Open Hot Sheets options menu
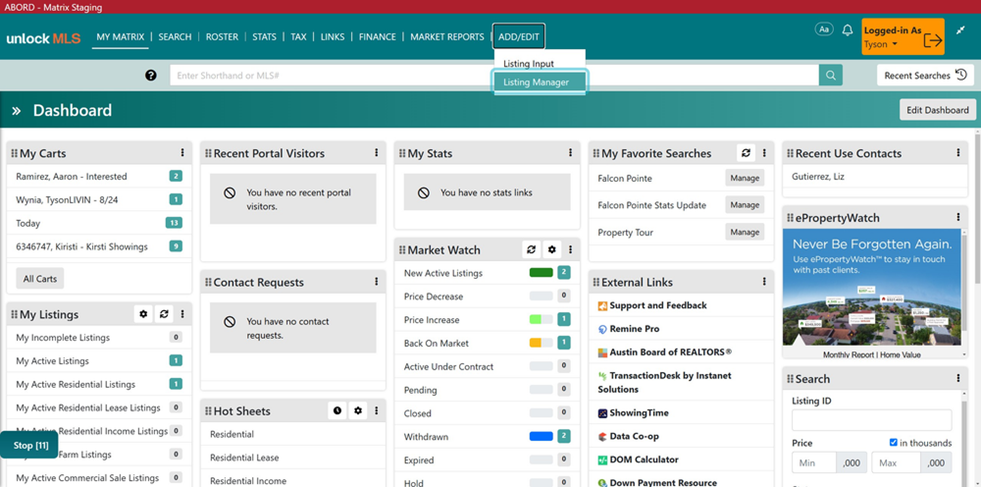 pos(376,411)
